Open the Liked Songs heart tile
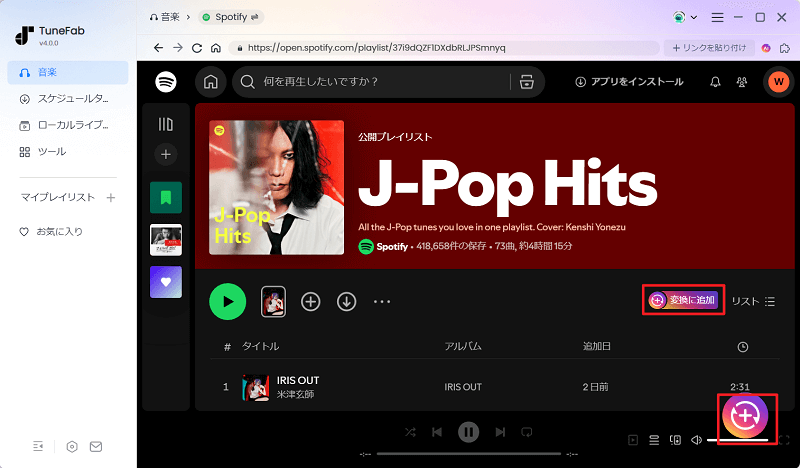The image size is (800, 468). pyautogui.click(x=166, y=281)
